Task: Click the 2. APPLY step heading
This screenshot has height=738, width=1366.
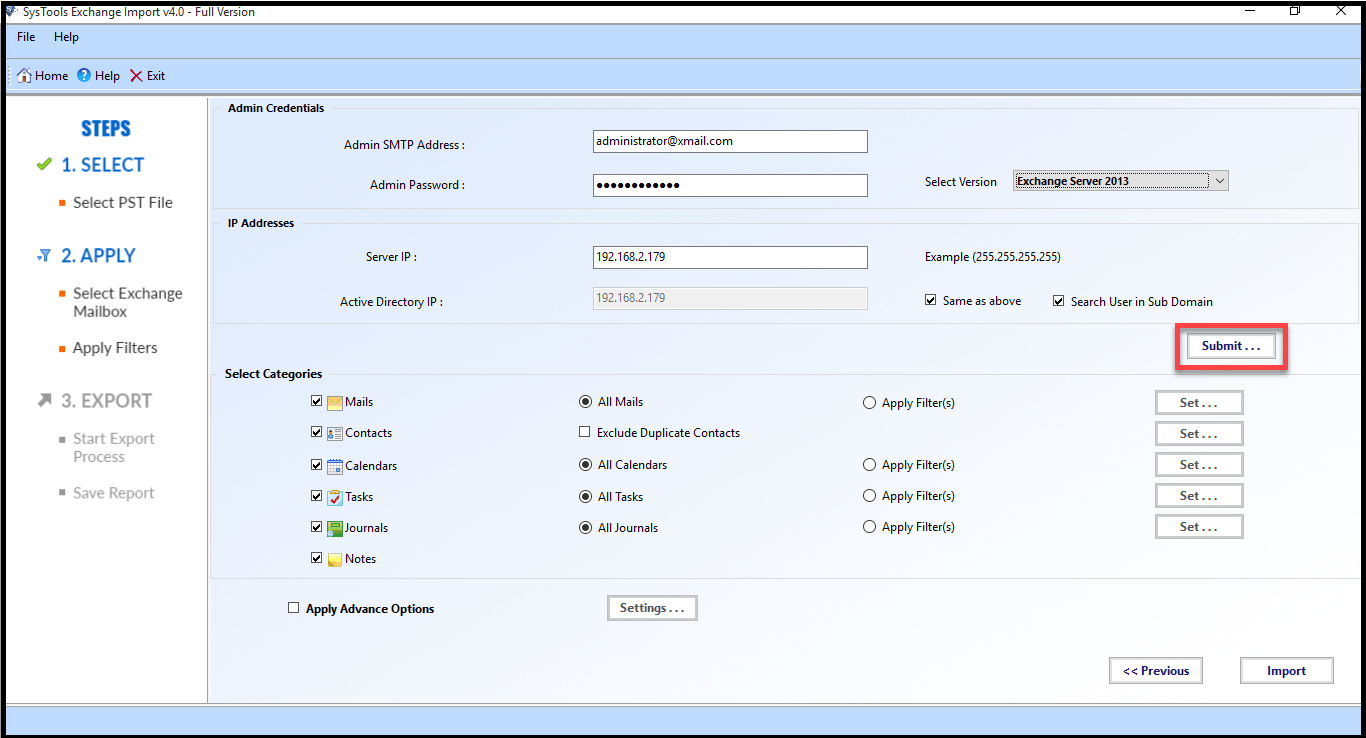Action: [x=98, y=256]
